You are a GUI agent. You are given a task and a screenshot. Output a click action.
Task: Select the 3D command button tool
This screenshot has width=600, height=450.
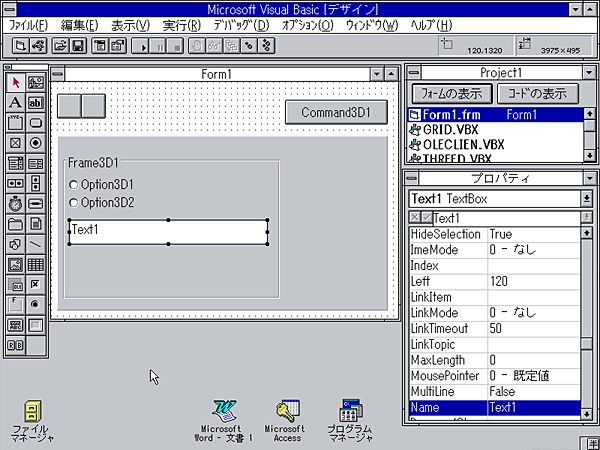click(36, 325)
